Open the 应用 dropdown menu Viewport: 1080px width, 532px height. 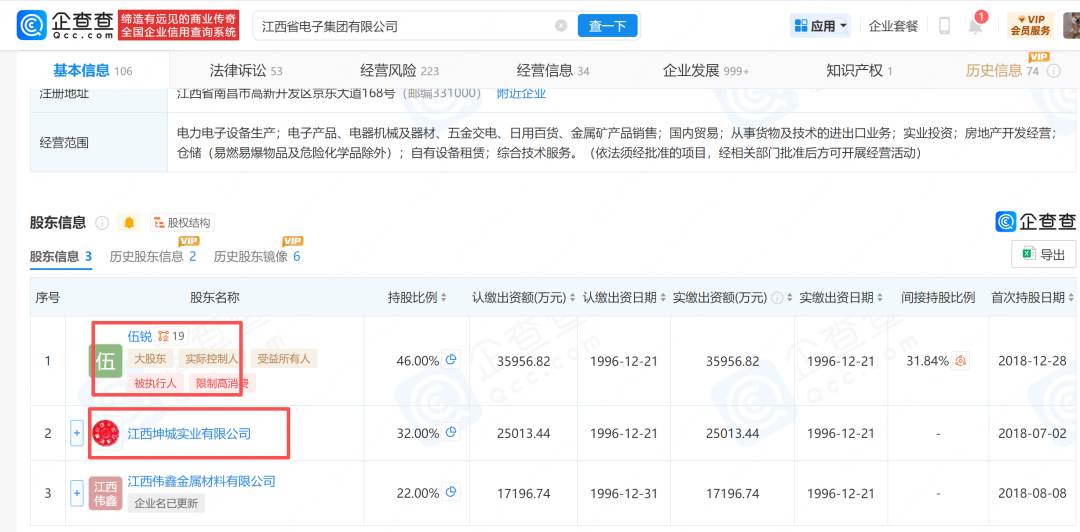click(820, 26)
